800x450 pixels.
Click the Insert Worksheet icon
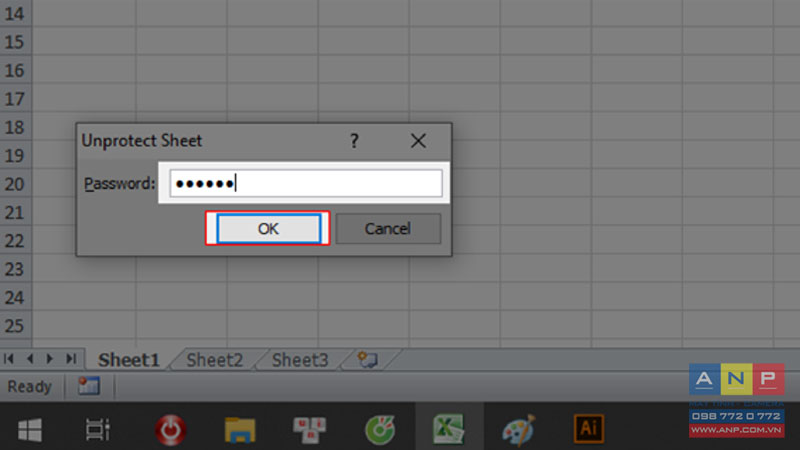point(367,360)
